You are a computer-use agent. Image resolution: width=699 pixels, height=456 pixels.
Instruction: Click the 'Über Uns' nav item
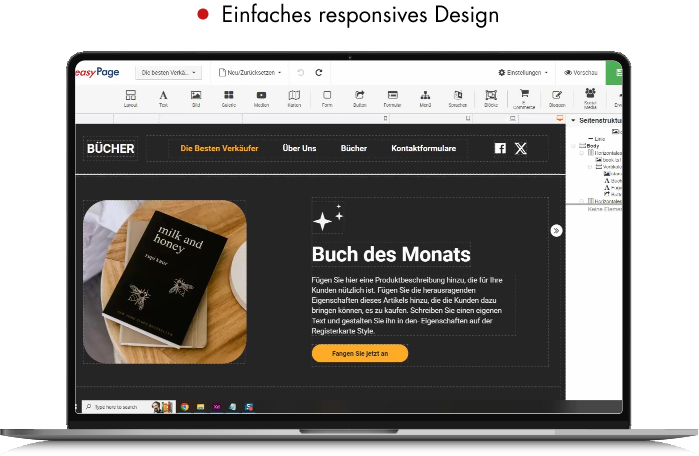[x=299, y=148]
